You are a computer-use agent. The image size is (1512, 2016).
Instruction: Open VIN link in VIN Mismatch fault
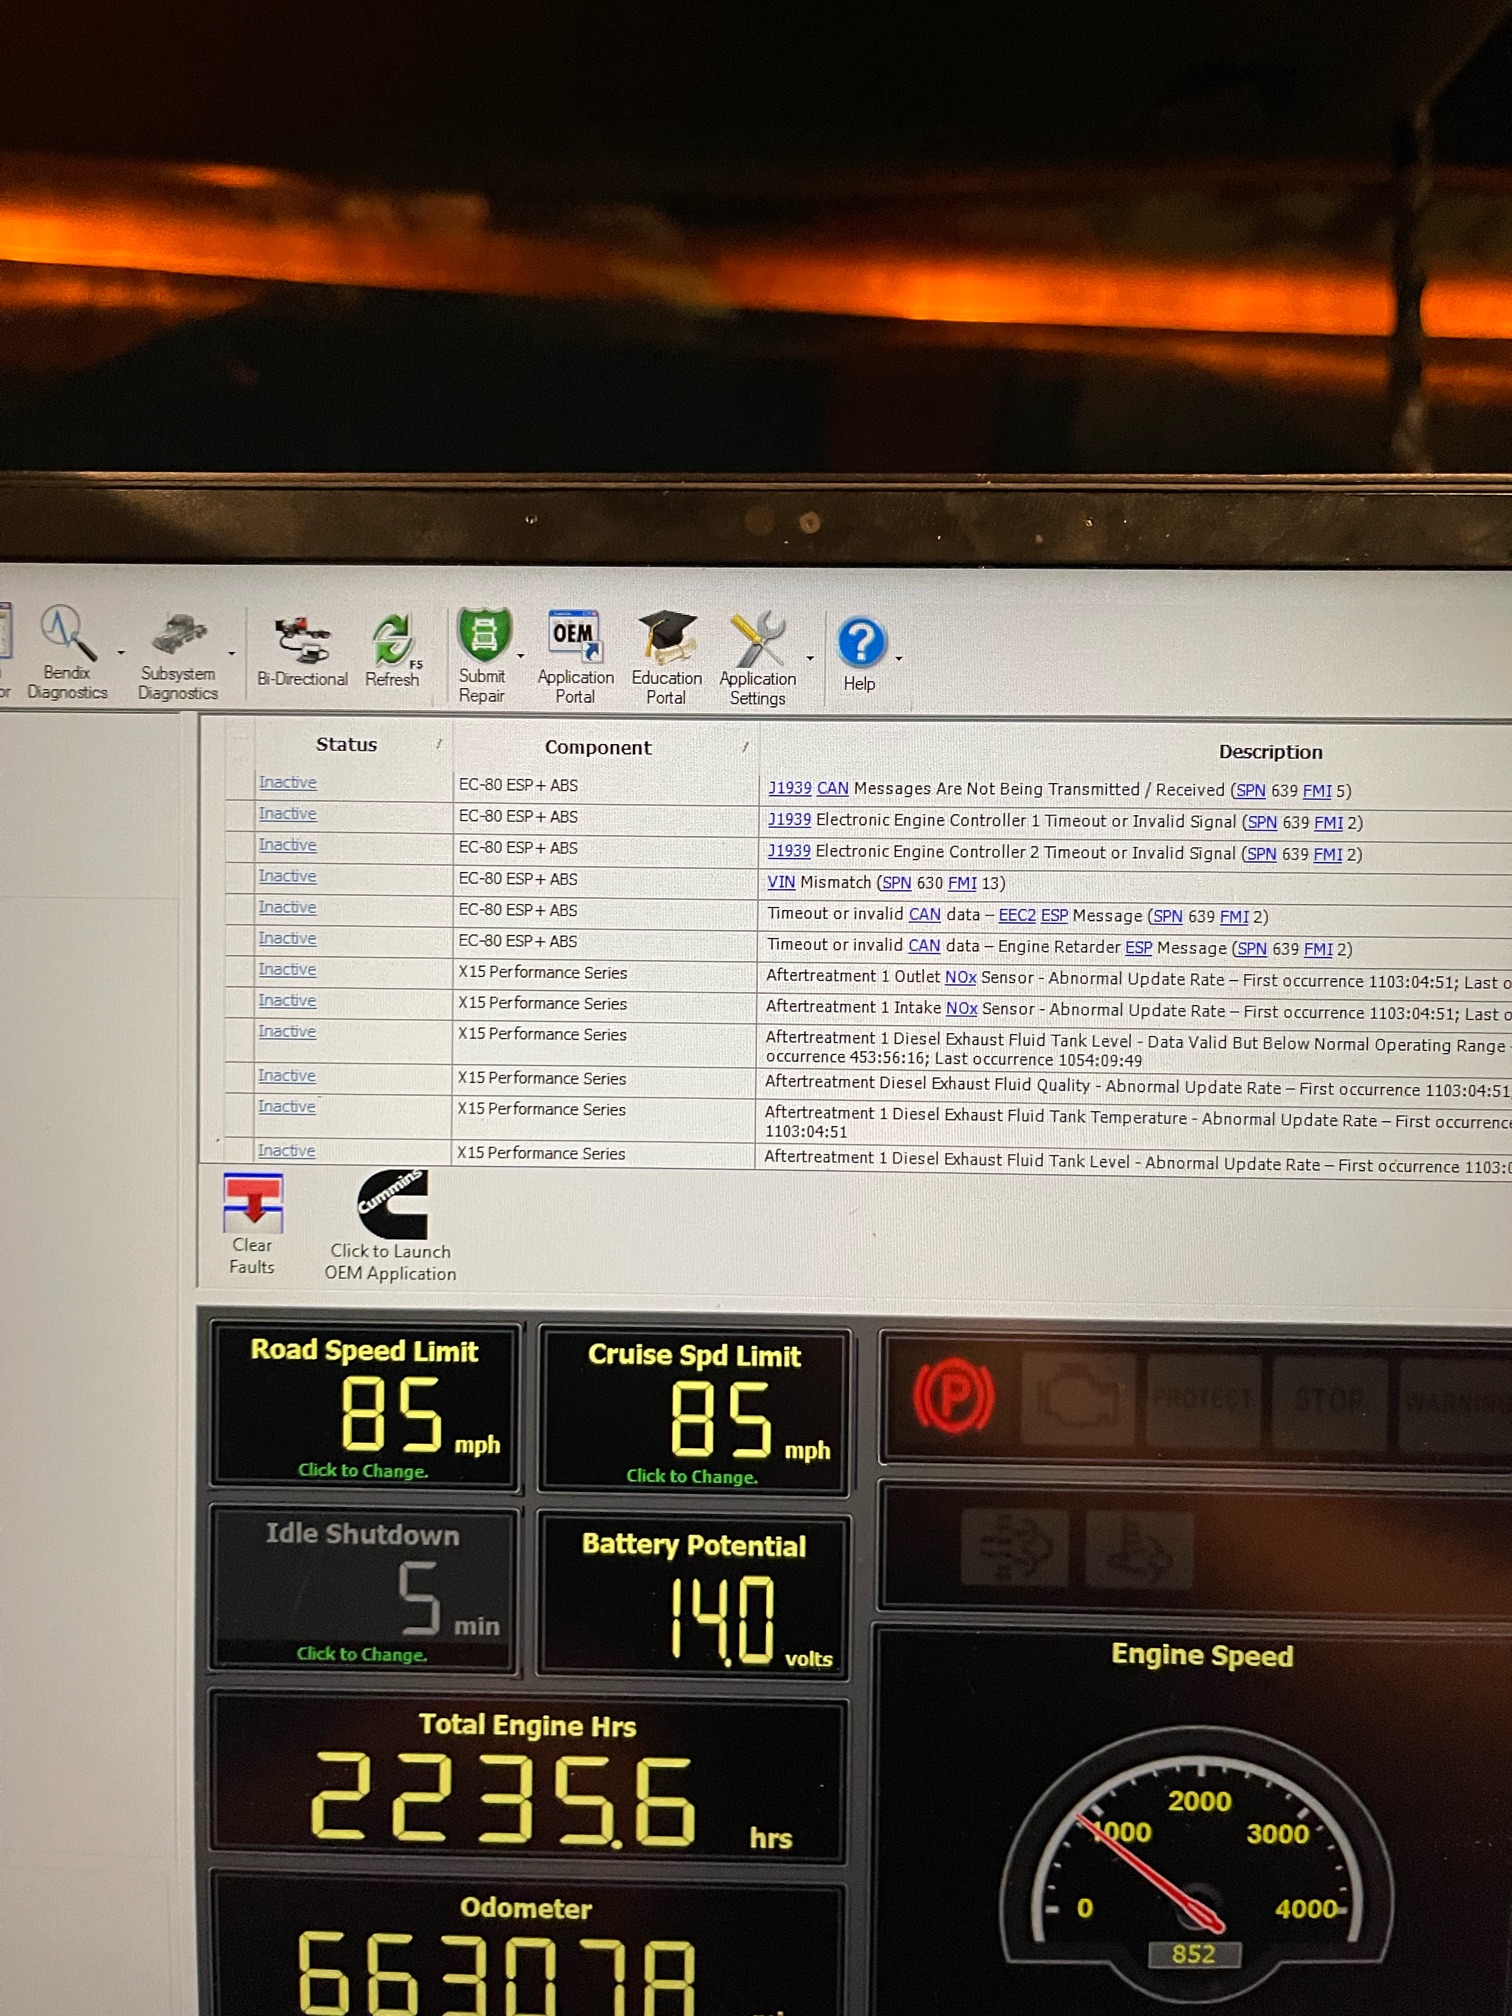[x=780, y=882]
